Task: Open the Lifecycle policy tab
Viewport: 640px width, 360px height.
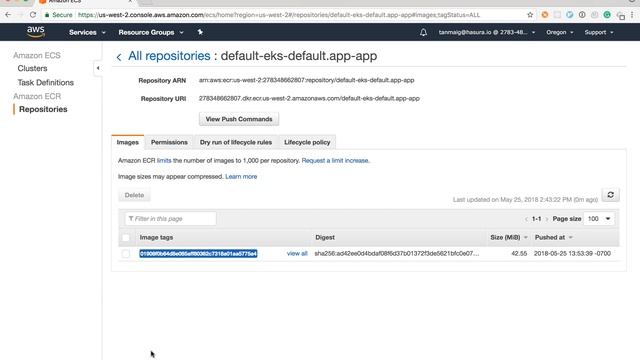Action: point(307,142)
